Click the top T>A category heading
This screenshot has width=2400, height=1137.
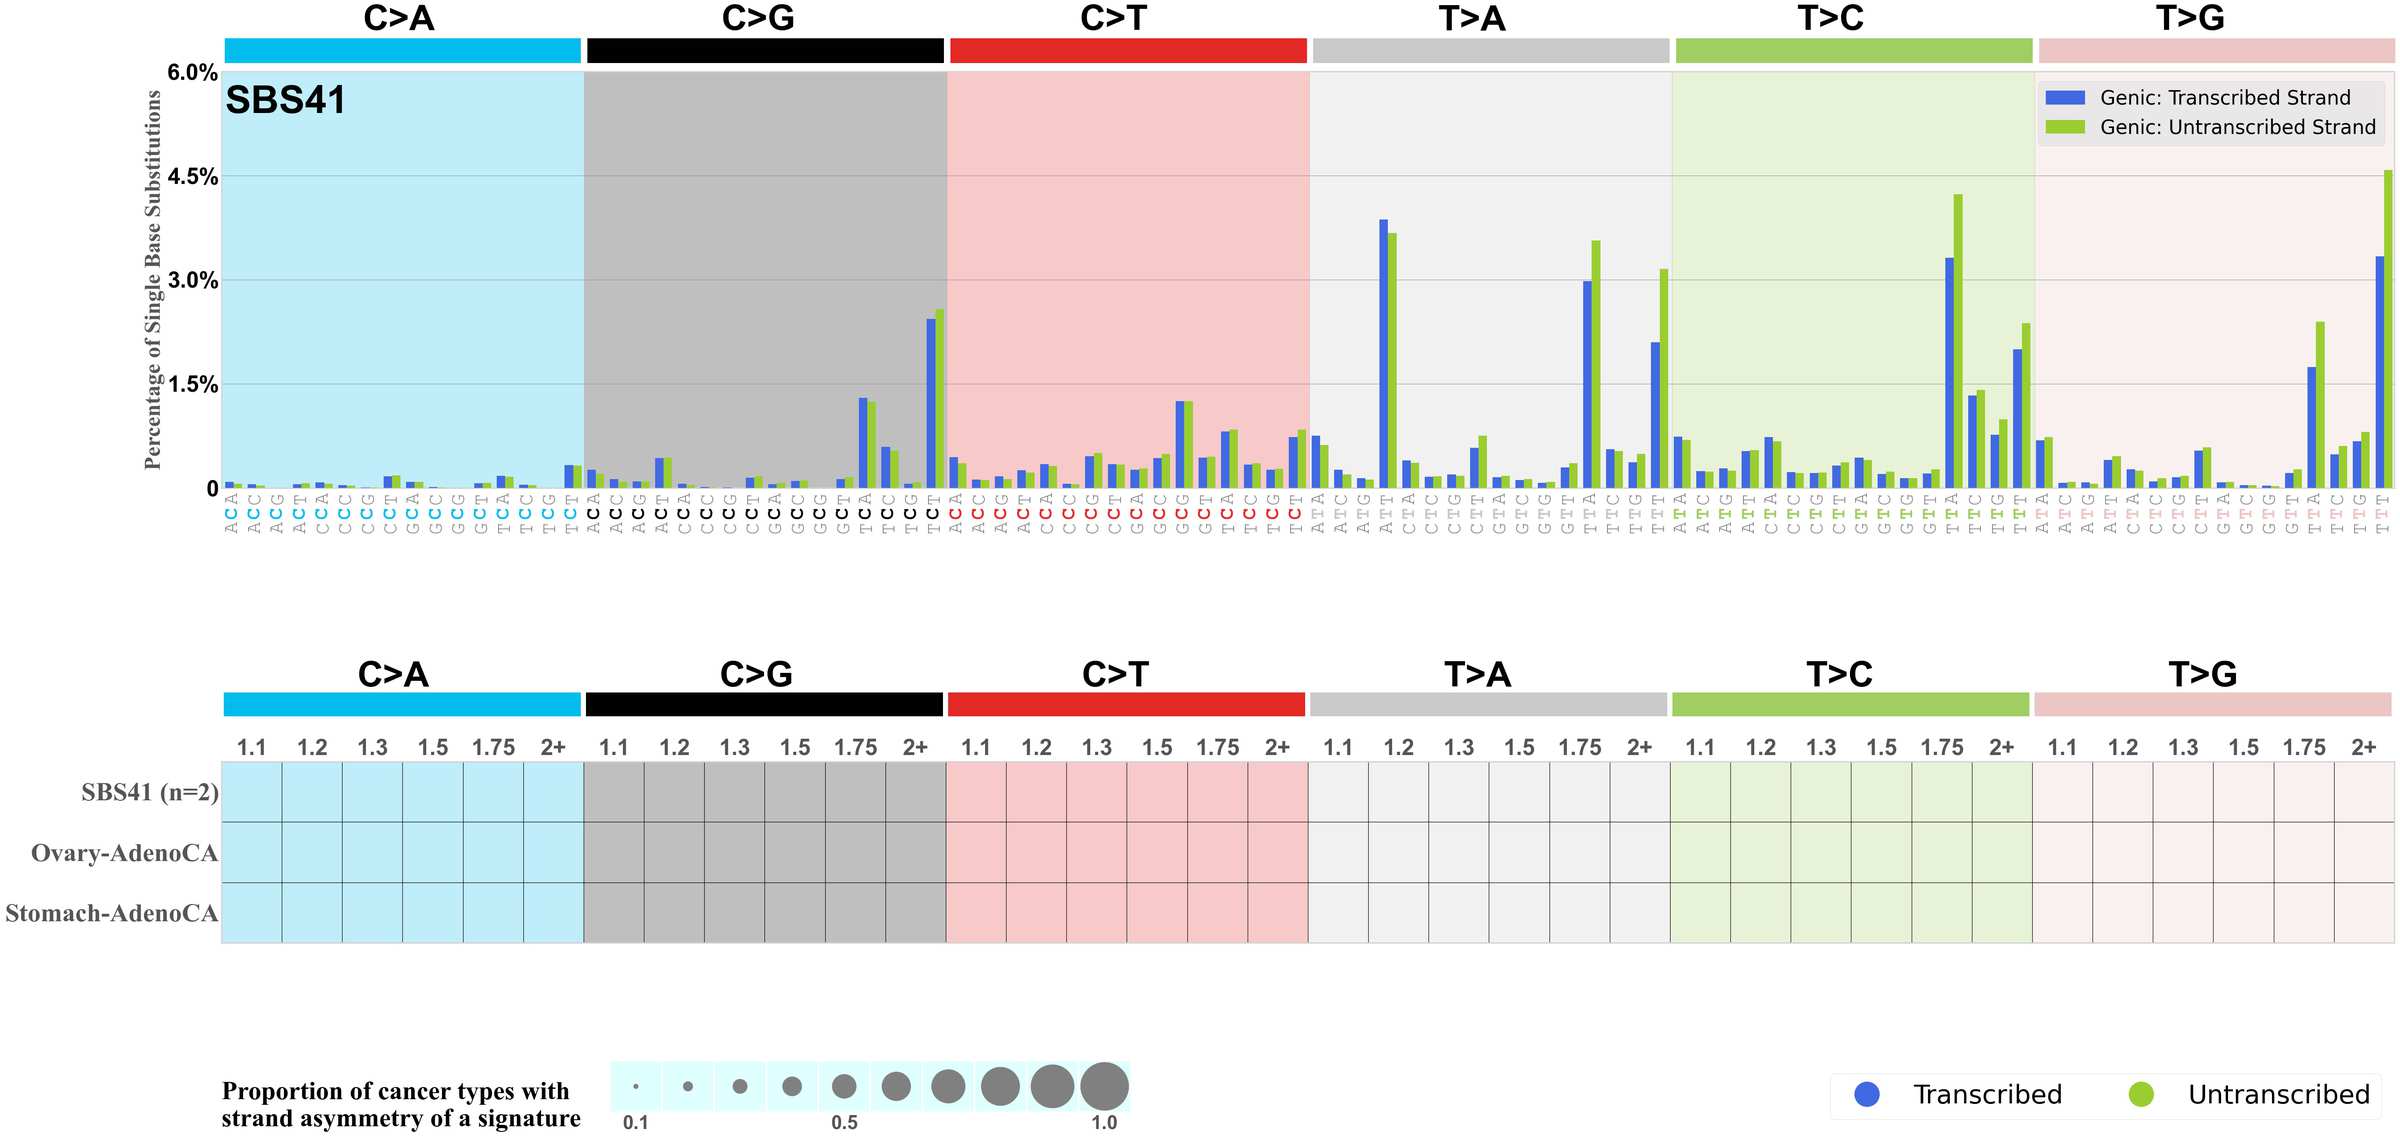(x=1471, y=18)
